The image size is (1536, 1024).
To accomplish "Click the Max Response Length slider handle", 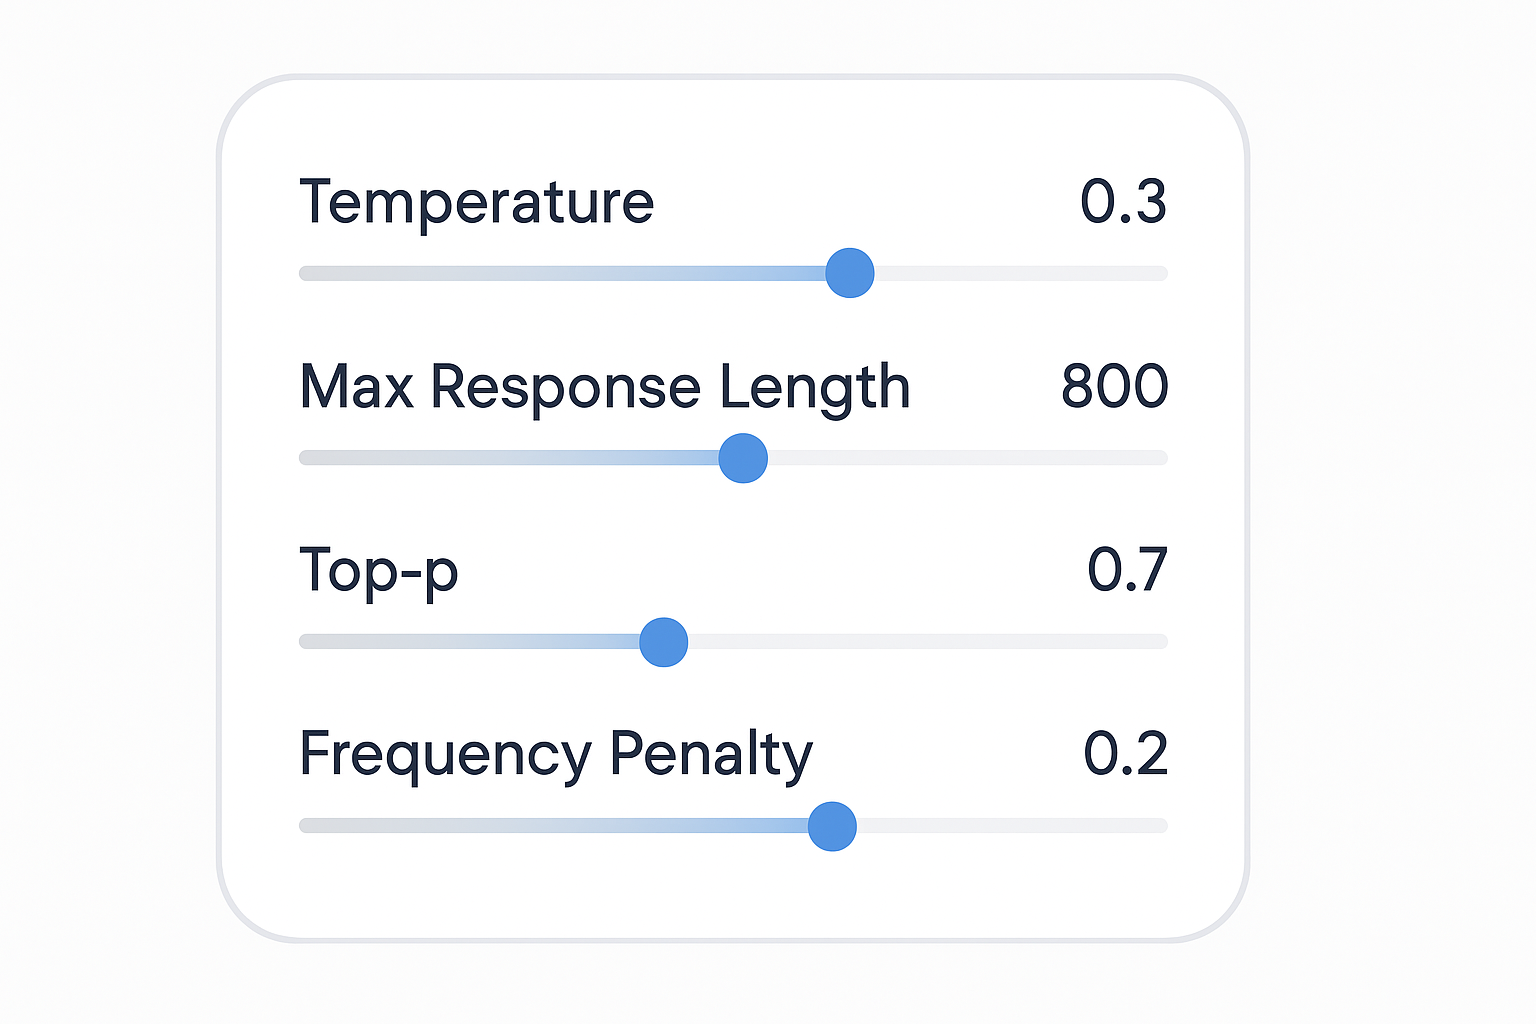I will 743,458.
